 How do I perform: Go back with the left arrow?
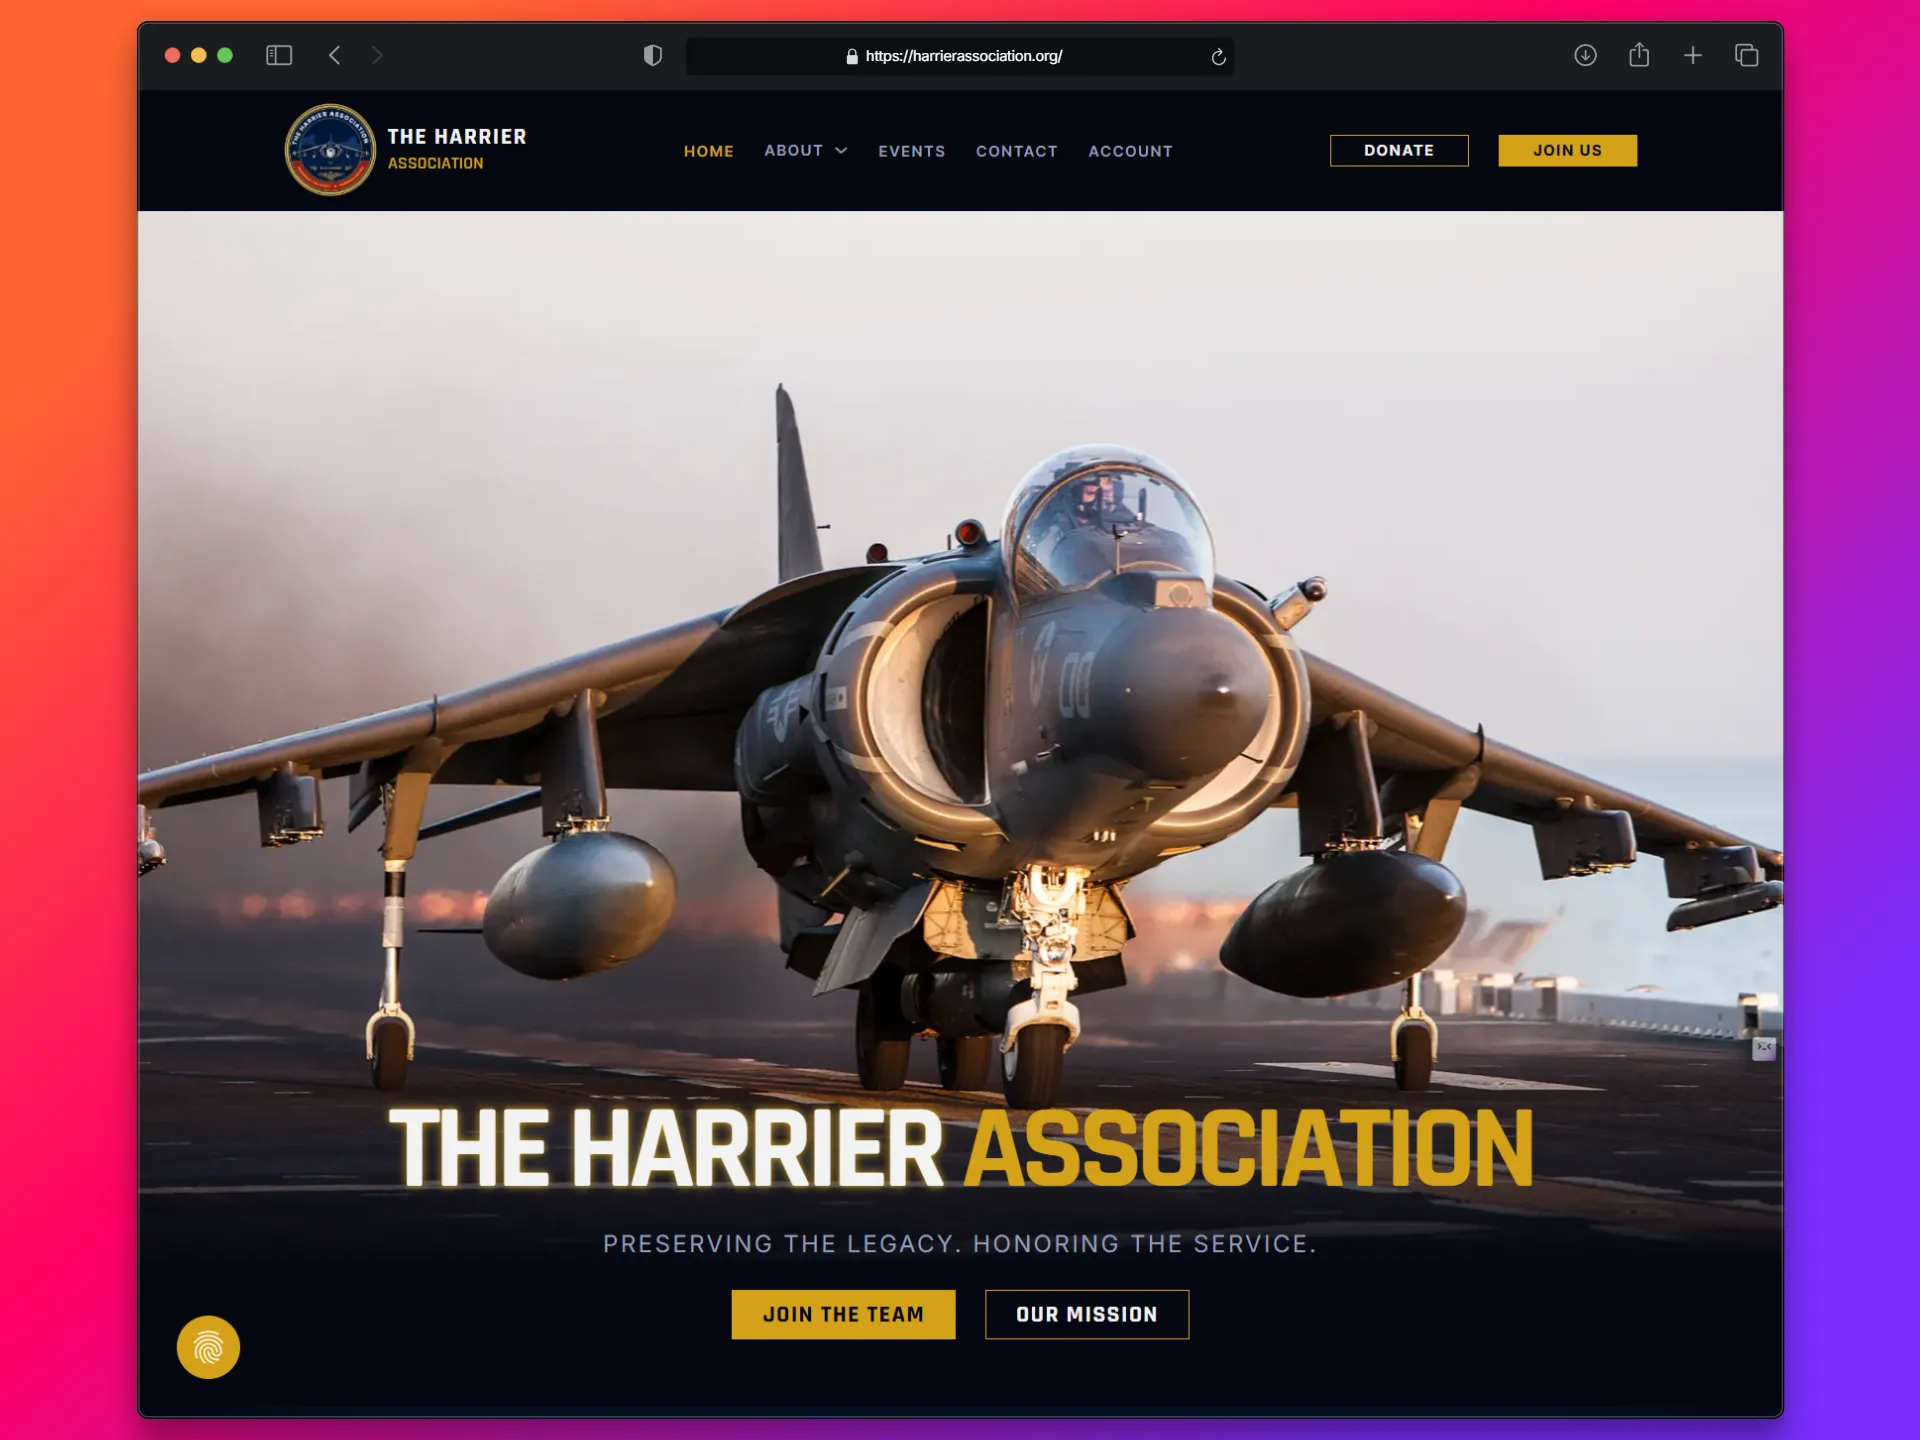[x=335, y=56]
